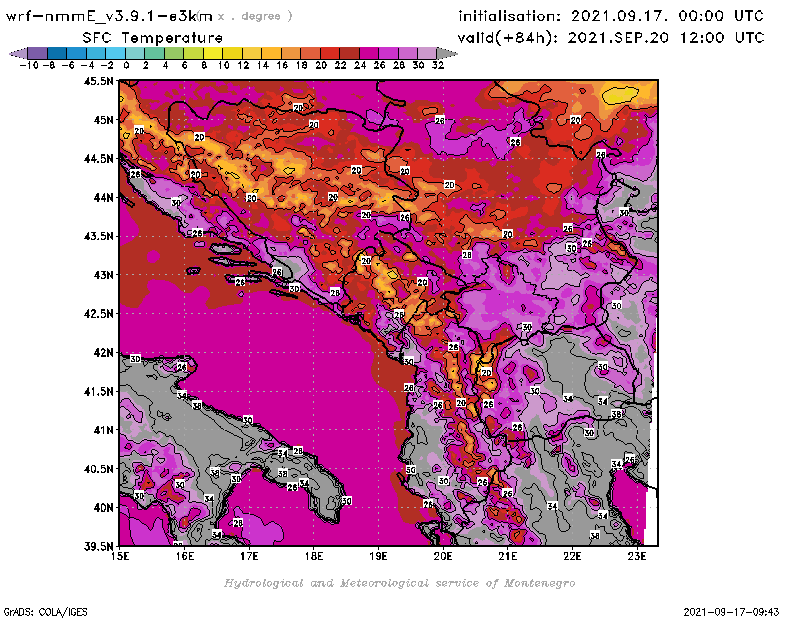Screen dimensions: 800x618
Task: Click the '16' legend scale label
Action: click(x=282, y=65)
